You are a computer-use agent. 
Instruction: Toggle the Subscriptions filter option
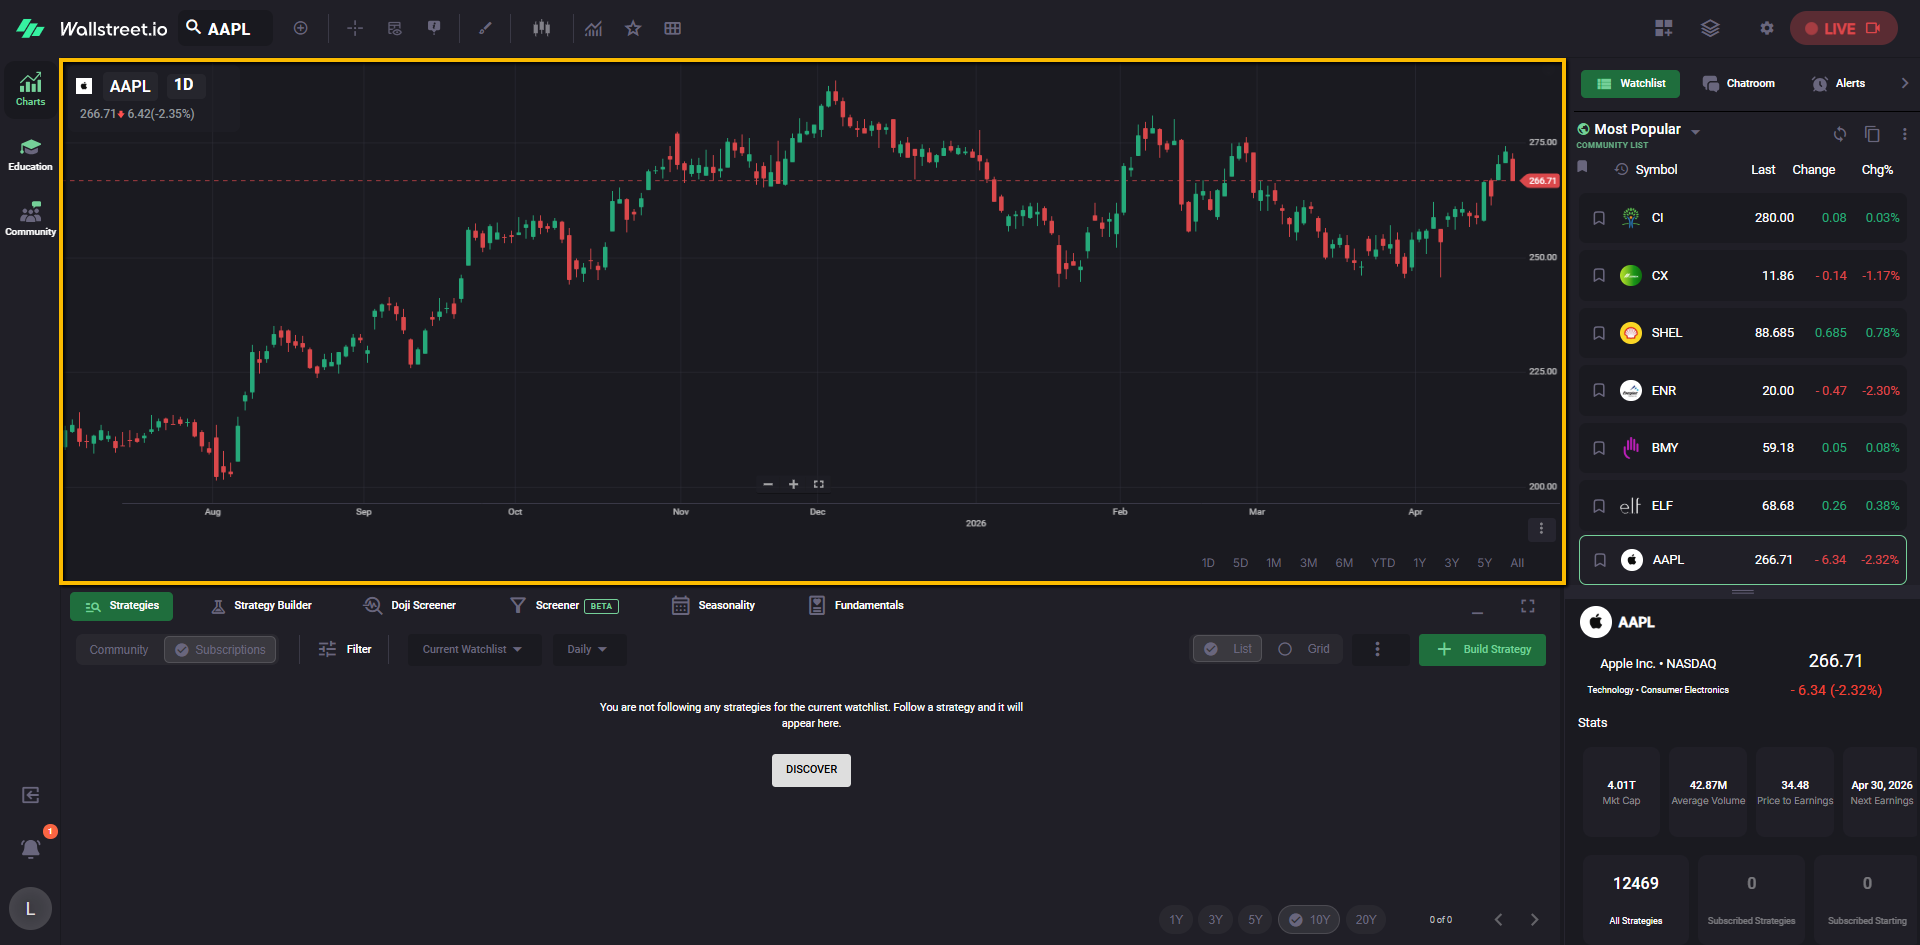(x=220, y=650)
